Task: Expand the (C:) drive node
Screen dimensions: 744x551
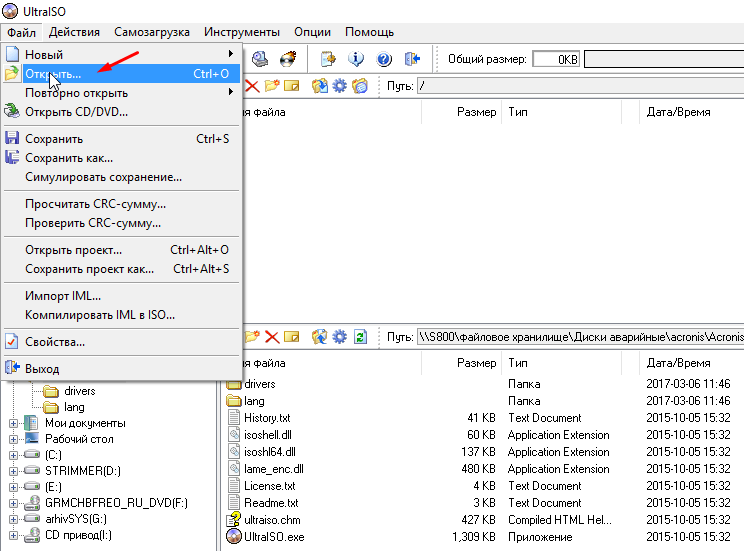Action: pyautogui.click(x=13, y=455)
